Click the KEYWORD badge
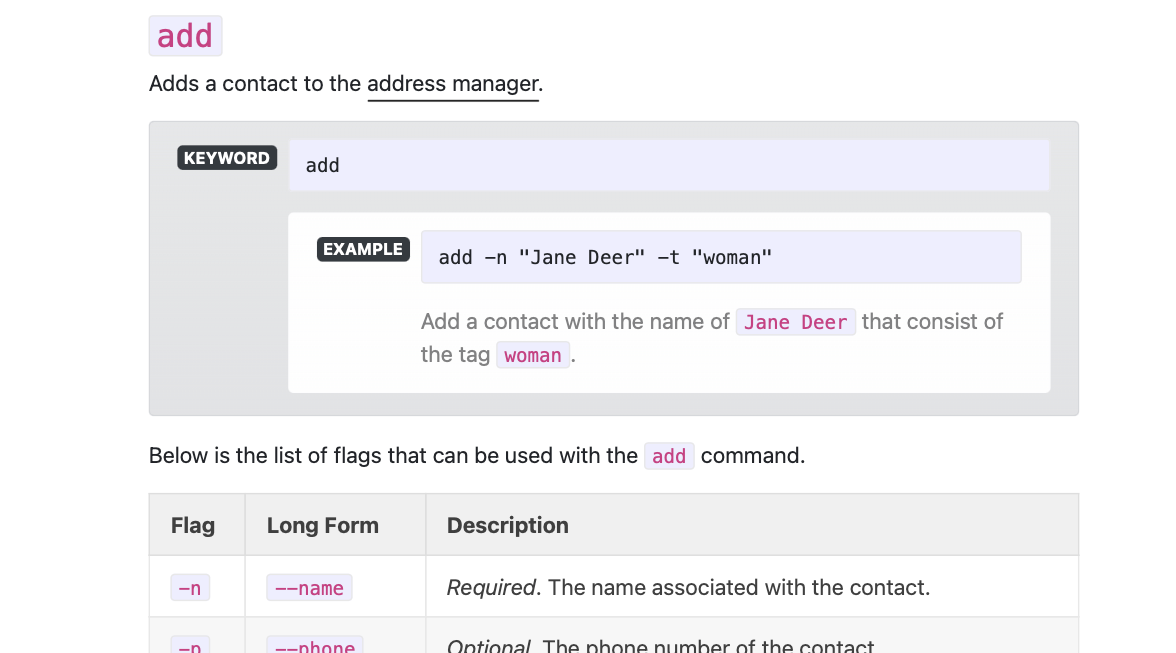This screenshot has width=1176, height=653. [x=226, y=158]
